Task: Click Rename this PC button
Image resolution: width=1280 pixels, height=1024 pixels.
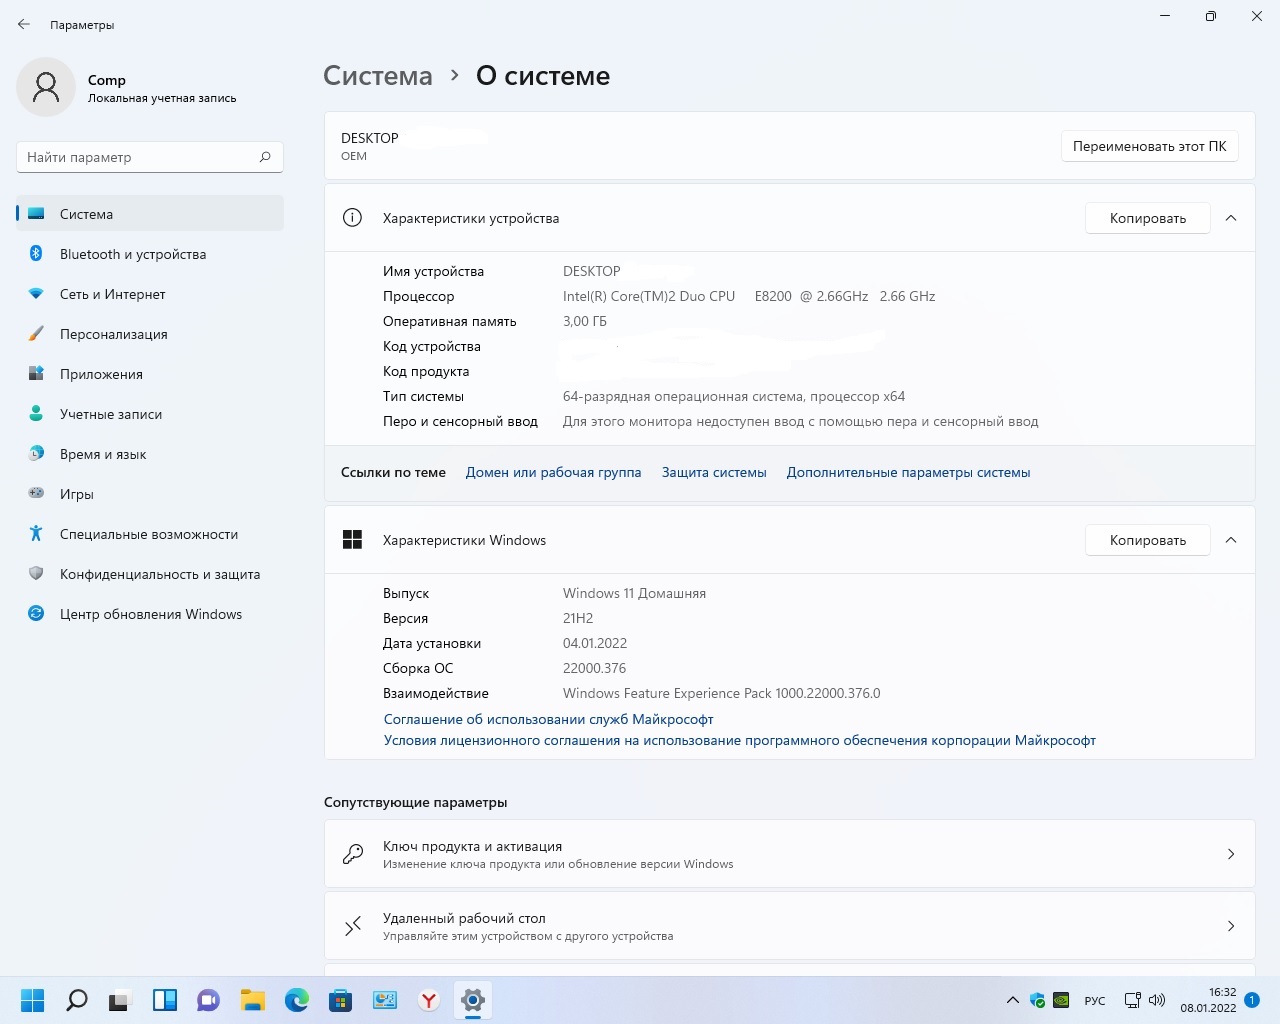Action: pos(1149,146)
